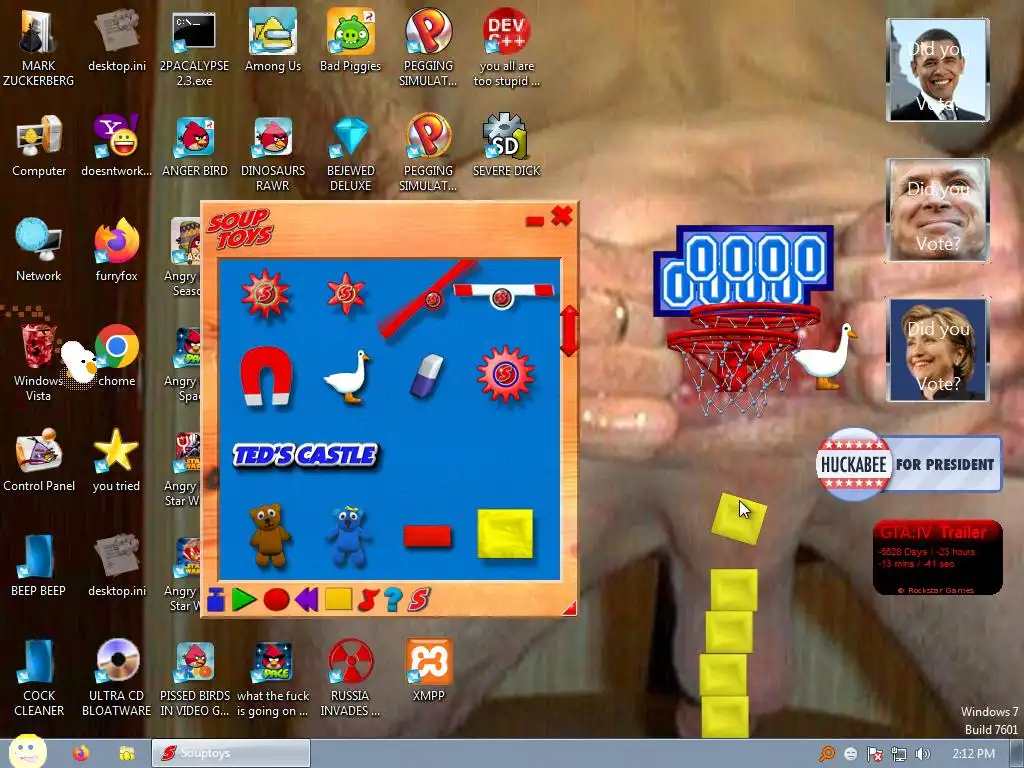The height and width of the screenshot is (768, 1024).
Task: Select the DINOSAURS RAWR desktop icon
Action: pyautogui.click(x=273, y=153)
